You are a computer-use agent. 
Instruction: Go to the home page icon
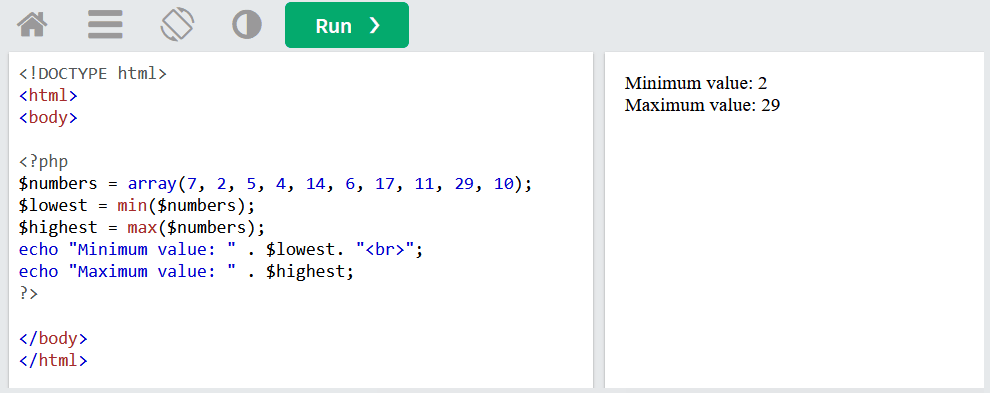pos(32,25)
